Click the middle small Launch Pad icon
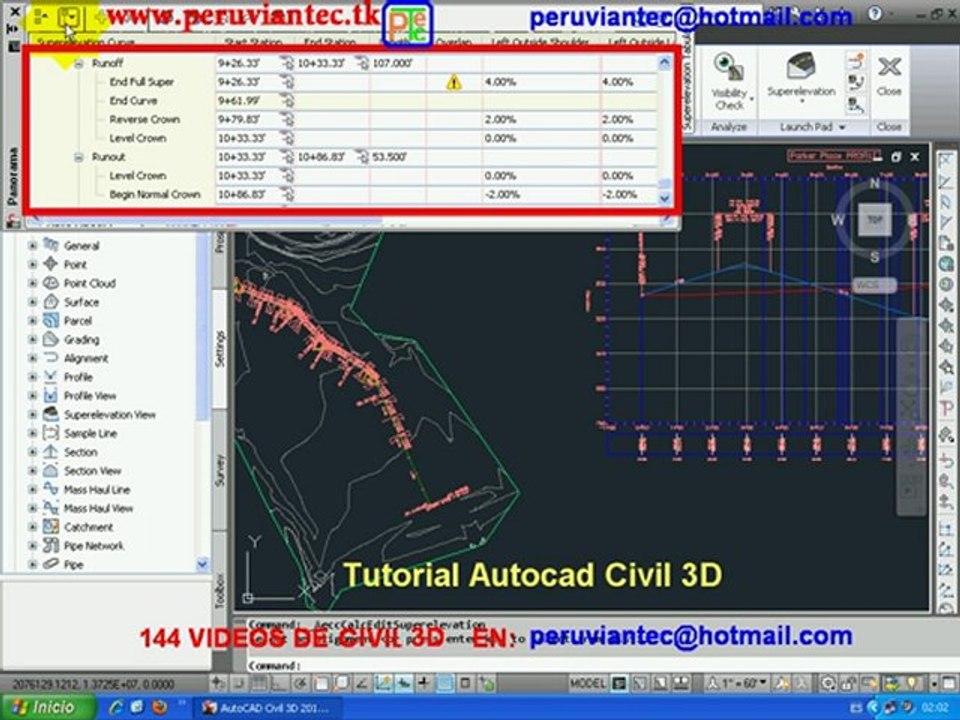960x720 pixels. click(855, 83)
